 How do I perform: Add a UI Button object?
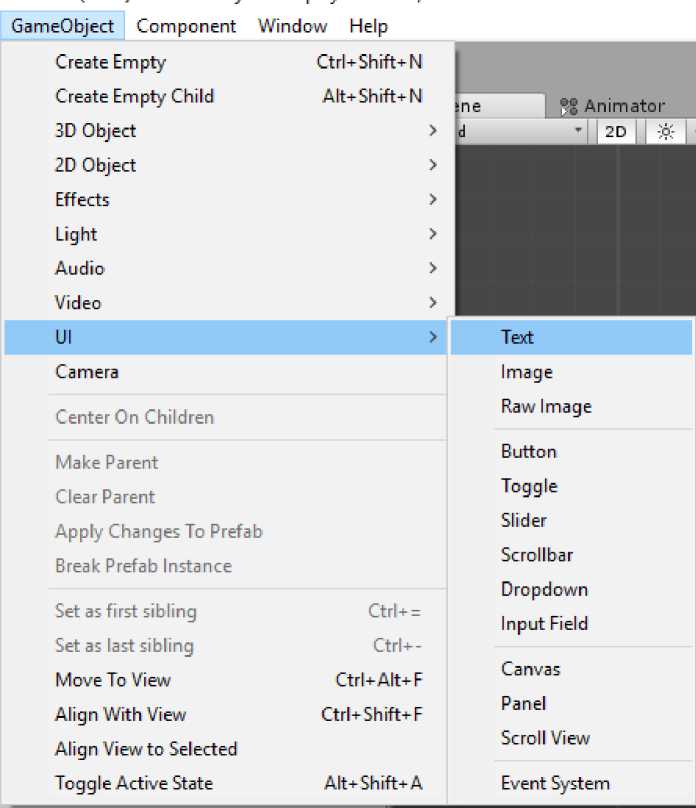tap(529, 451)
